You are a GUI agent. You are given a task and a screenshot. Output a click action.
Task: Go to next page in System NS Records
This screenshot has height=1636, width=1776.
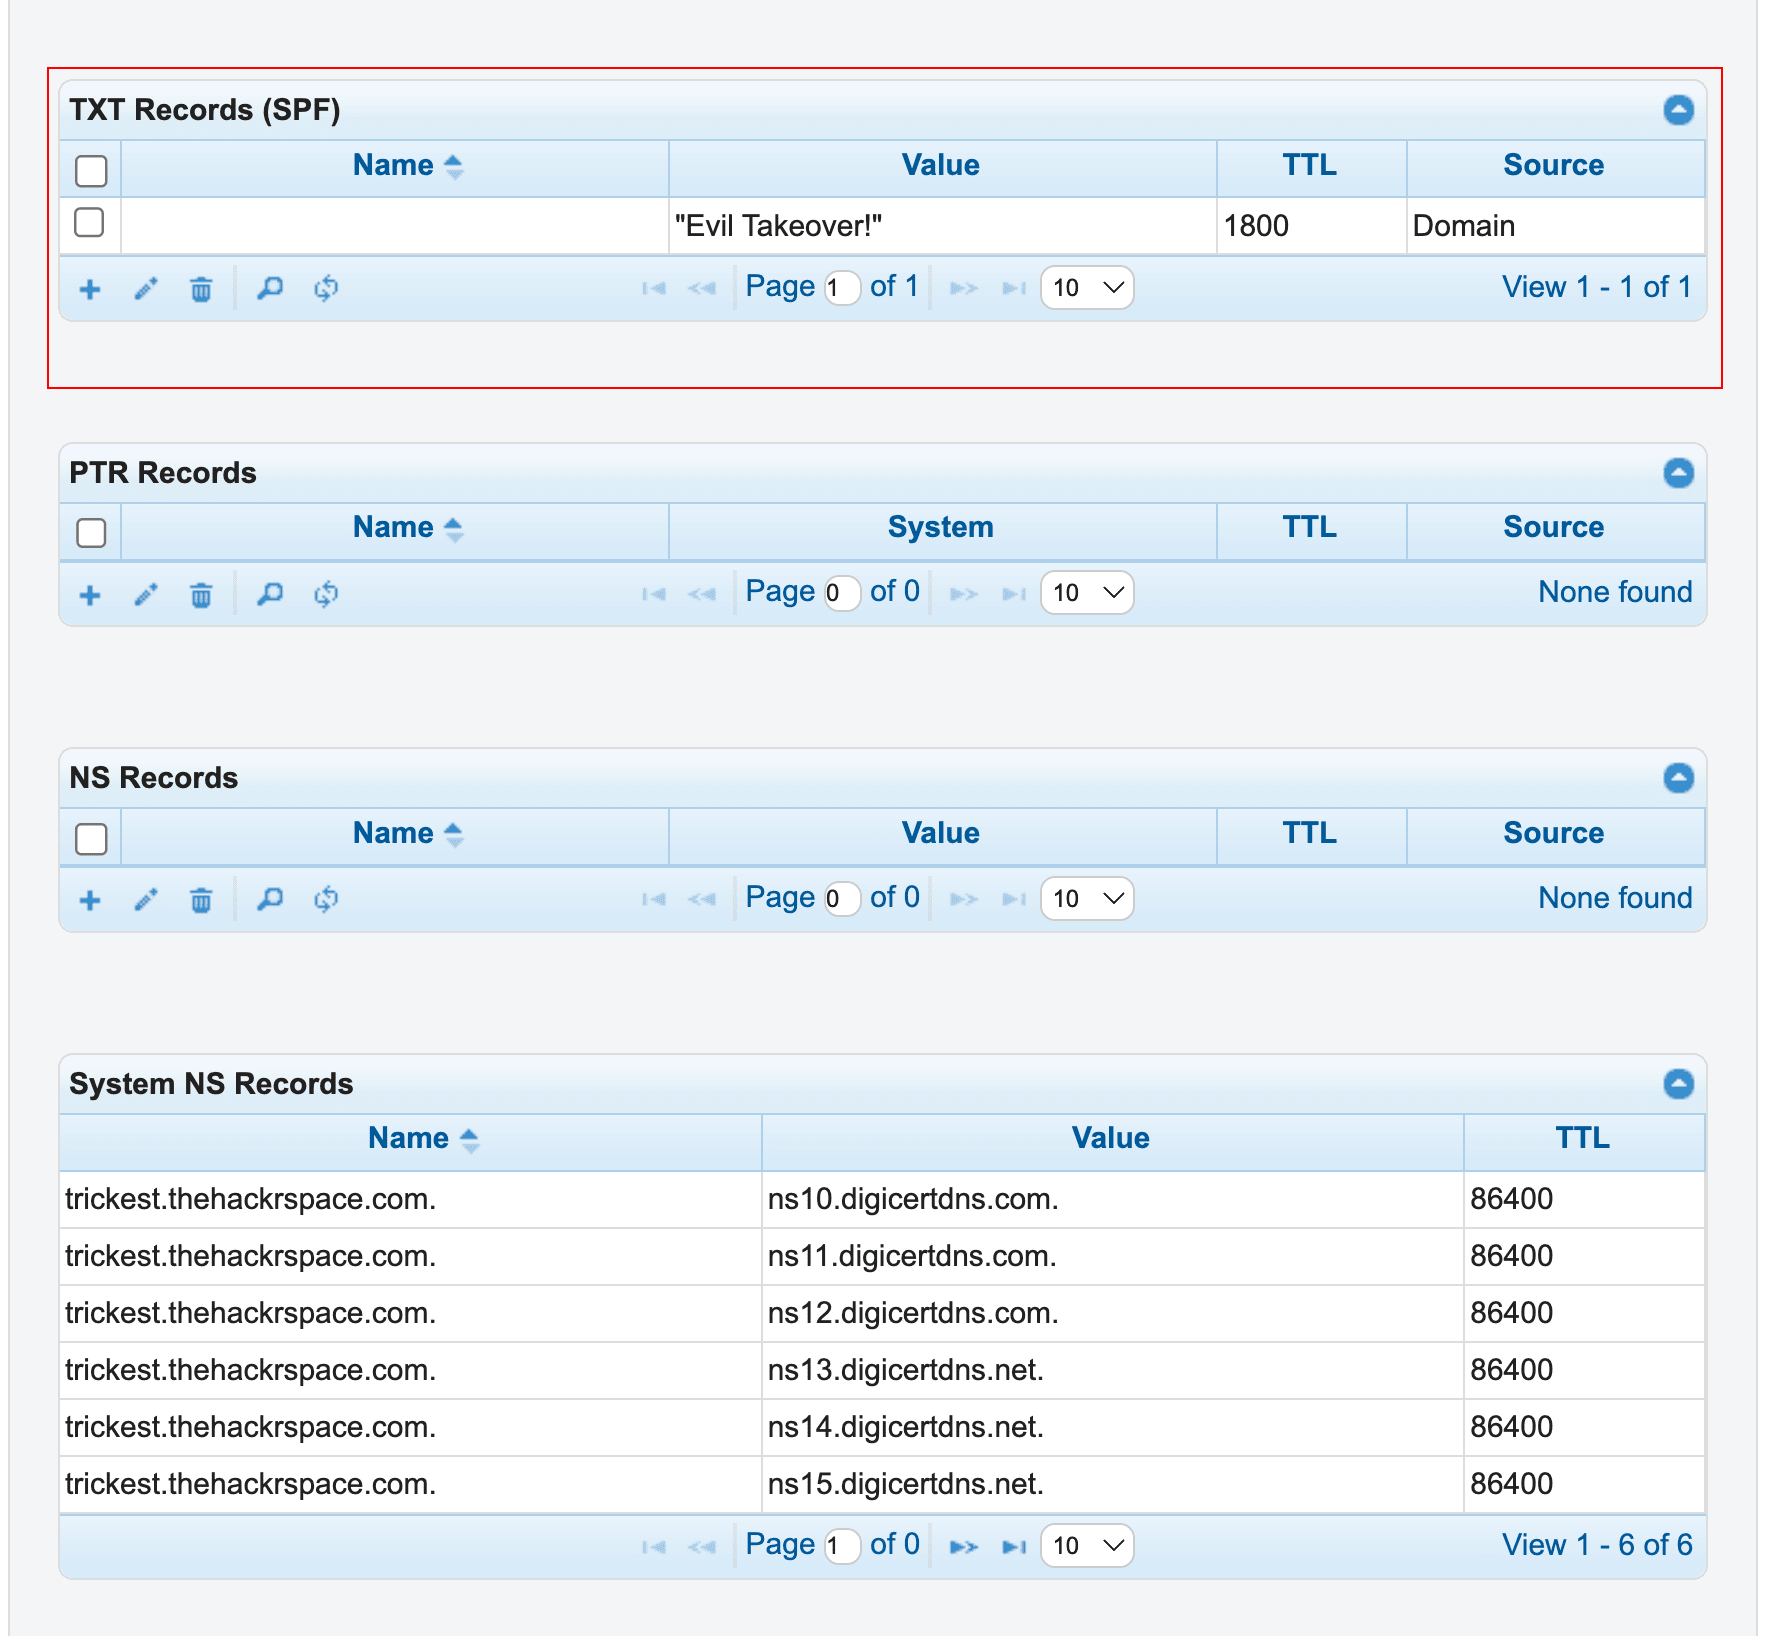point(964,1546)
